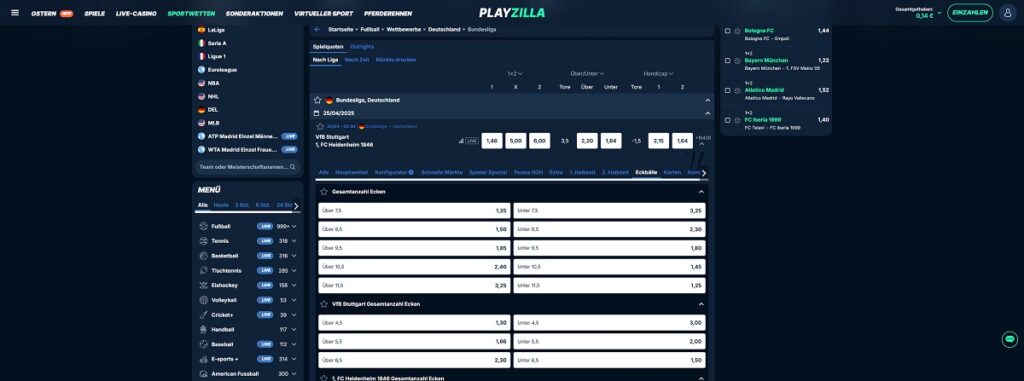Image resolution: width=1024 pixels, height=381 pixels.
Task: Click Märkte drucken link
Action: coord(396,59)
